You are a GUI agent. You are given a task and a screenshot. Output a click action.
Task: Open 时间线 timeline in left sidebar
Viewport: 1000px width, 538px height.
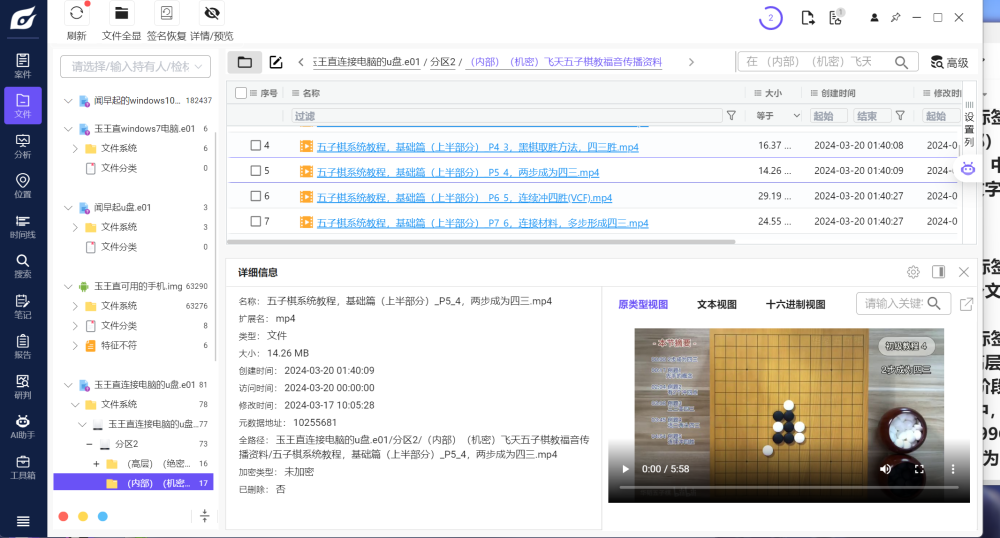[x=22, y=226]
